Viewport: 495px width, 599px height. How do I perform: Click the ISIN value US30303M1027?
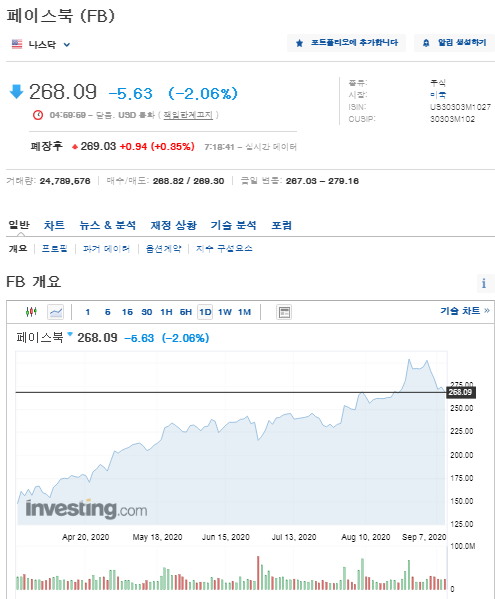point(460,107)
